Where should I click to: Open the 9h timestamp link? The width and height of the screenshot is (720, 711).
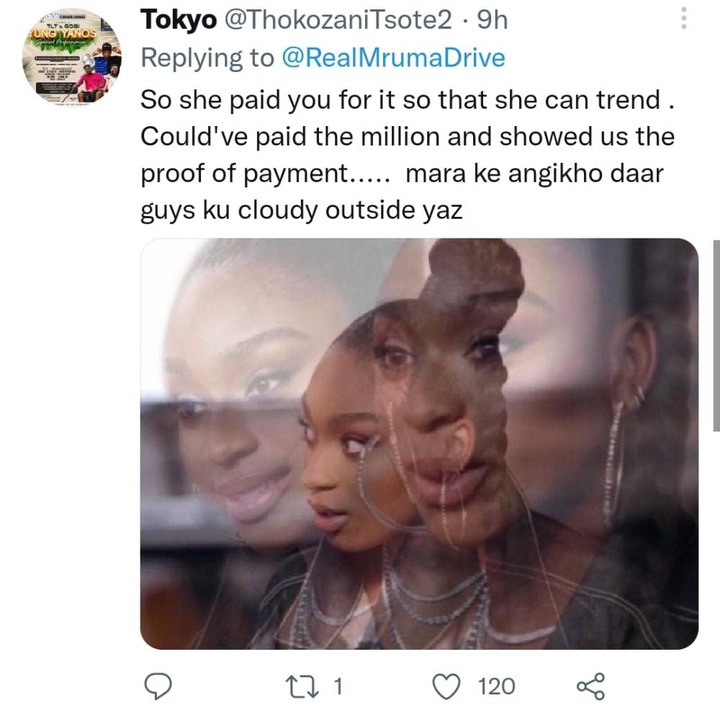click(492, 20)
